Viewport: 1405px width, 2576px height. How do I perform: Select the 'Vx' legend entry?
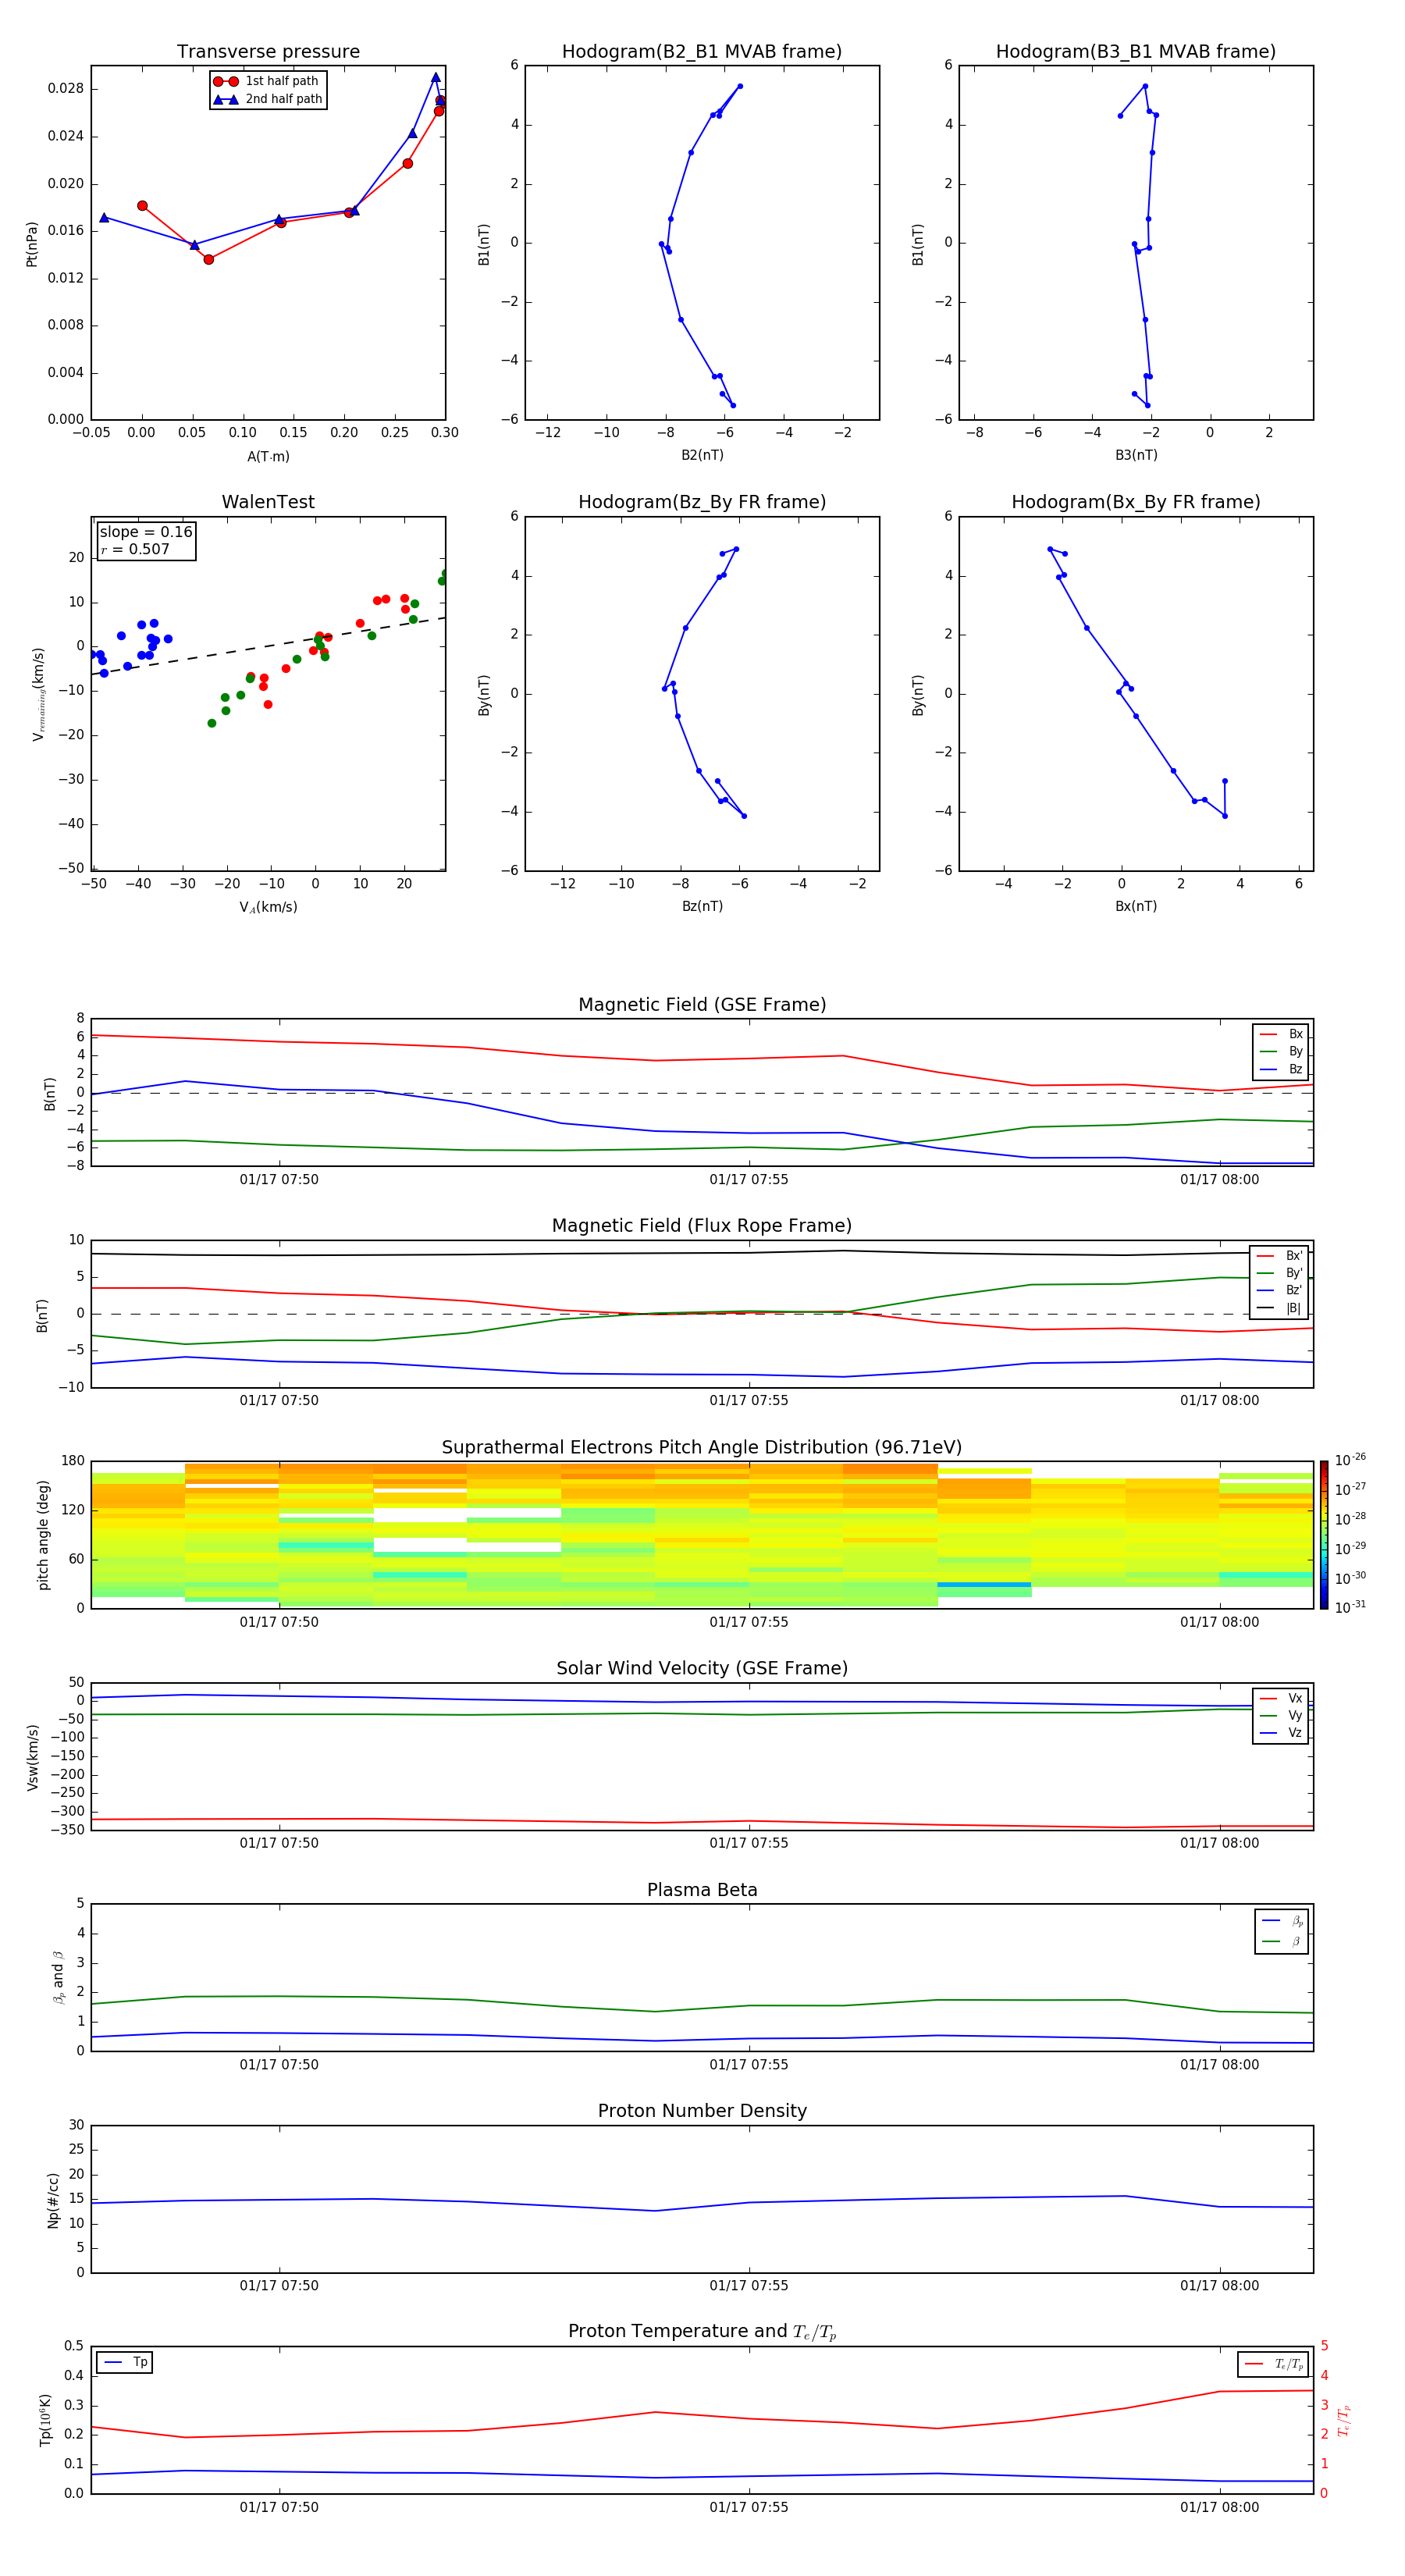point(1281,1698)
